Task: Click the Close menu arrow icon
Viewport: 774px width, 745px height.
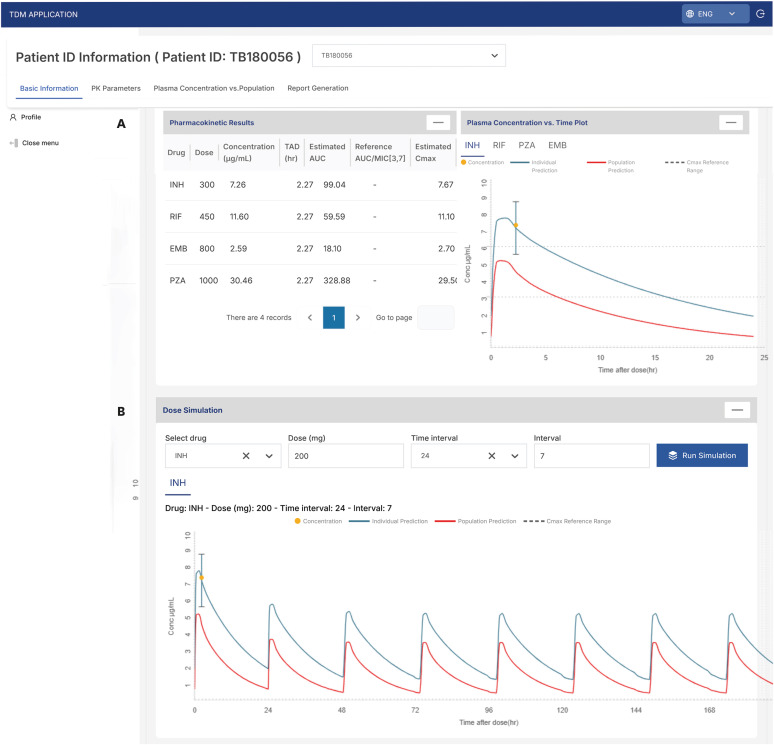Action: pos(13,143)
